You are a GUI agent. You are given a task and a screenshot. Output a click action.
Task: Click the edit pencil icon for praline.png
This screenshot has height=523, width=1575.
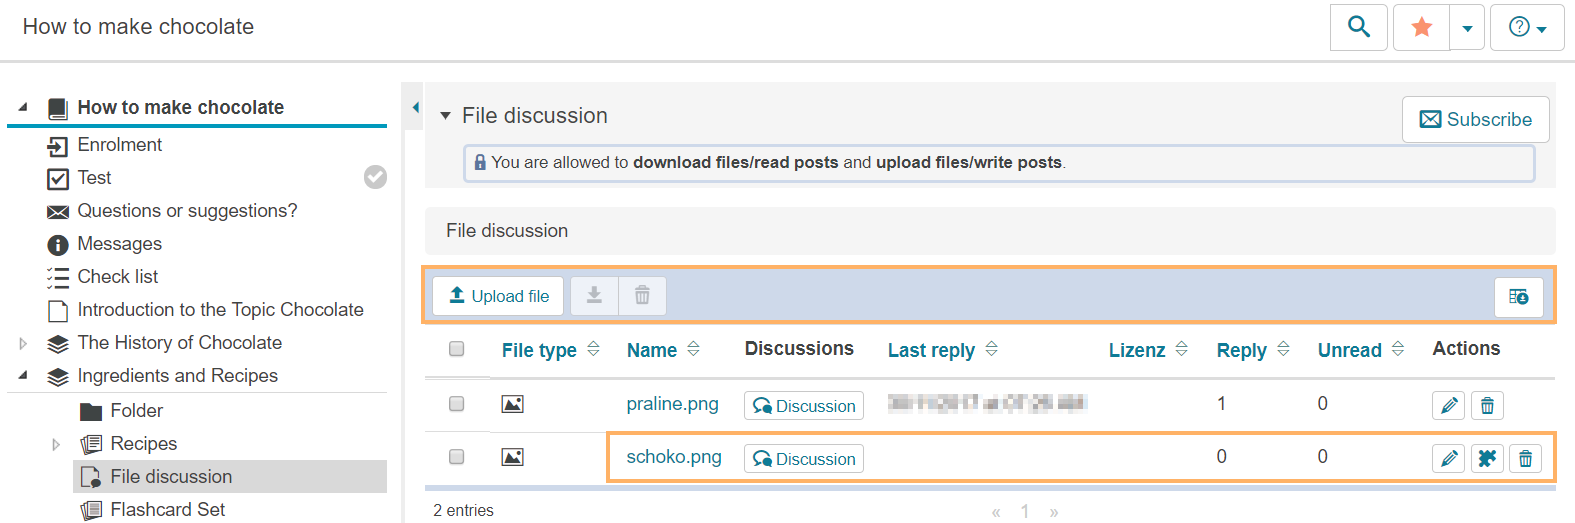click(x=1448, y=405)
